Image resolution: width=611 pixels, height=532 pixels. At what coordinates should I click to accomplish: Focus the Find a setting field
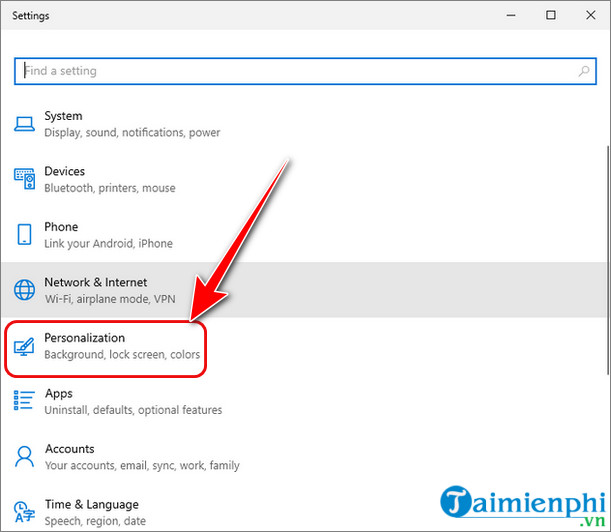[x=305, y=71]
